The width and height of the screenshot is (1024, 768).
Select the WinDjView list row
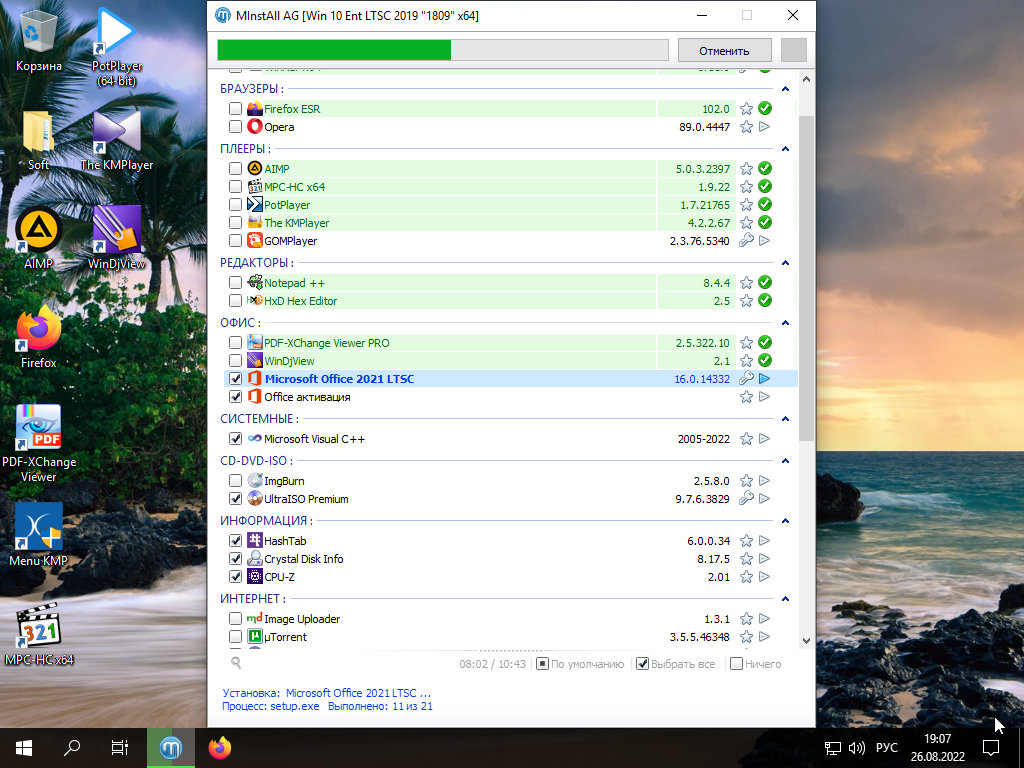(511, 361)
